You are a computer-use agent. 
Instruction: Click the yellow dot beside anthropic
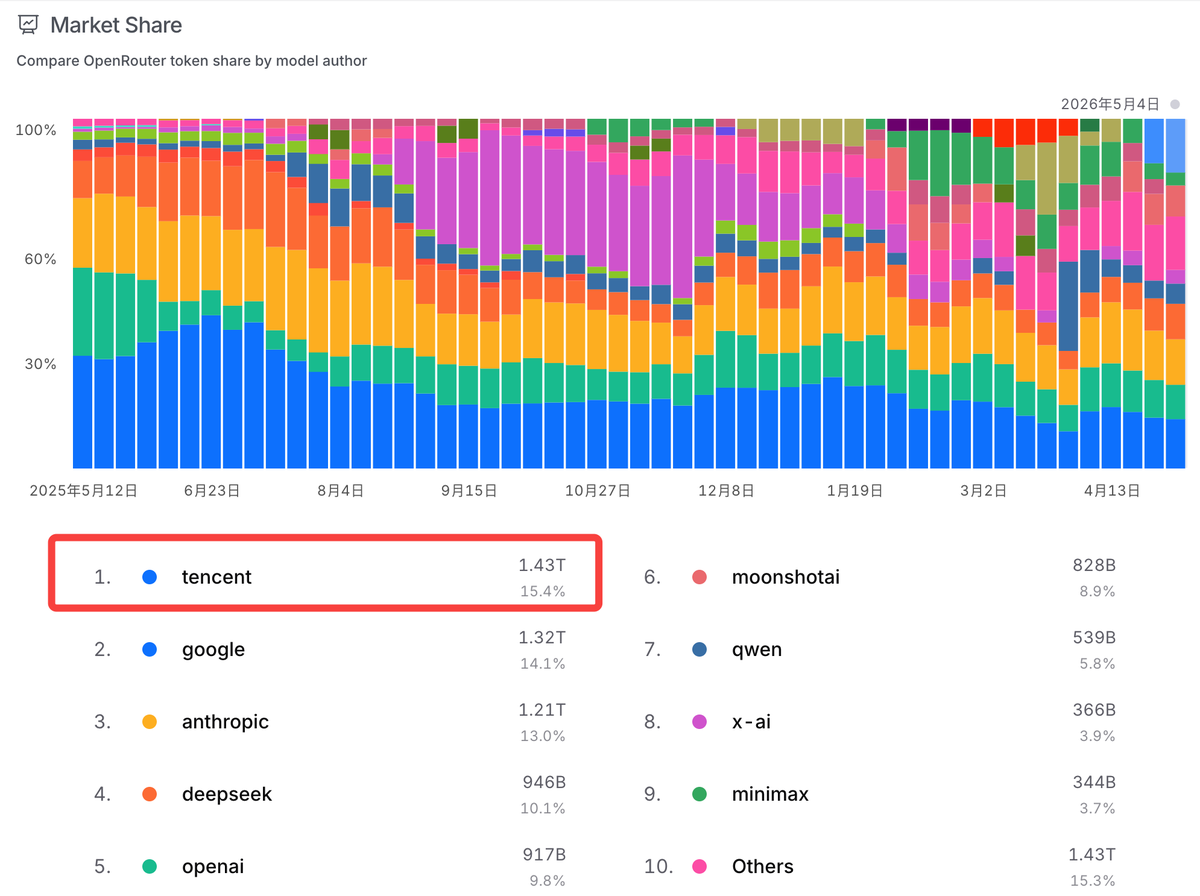coord(150,722)
